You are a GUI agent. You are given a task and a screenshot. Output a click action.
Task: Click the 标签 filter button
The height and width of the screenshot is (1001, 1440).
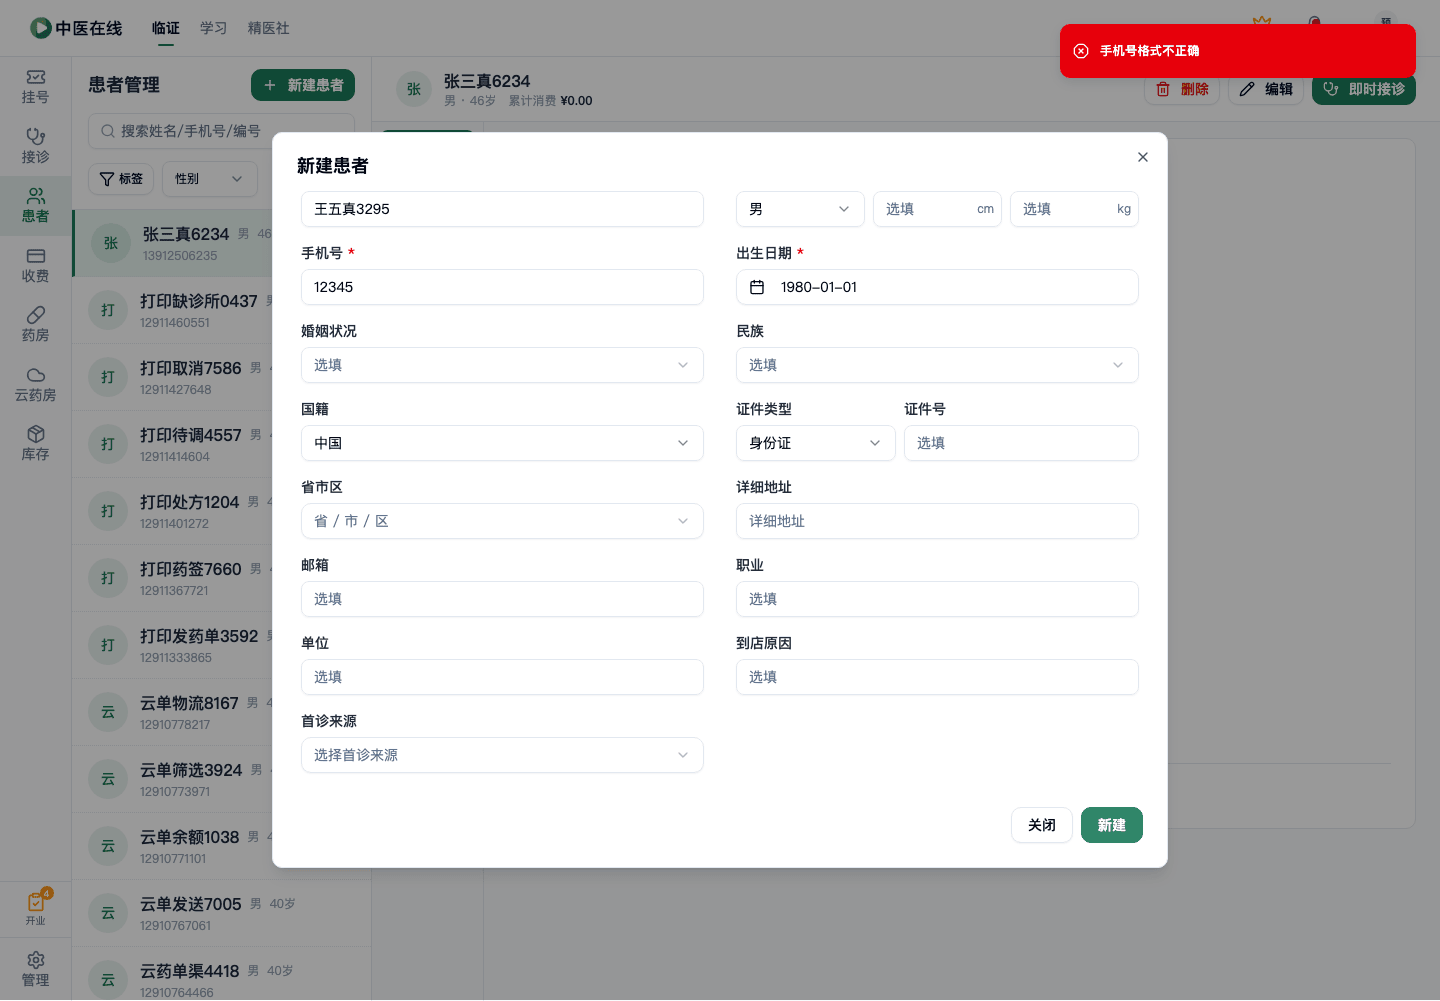click(x=121, y=179)
